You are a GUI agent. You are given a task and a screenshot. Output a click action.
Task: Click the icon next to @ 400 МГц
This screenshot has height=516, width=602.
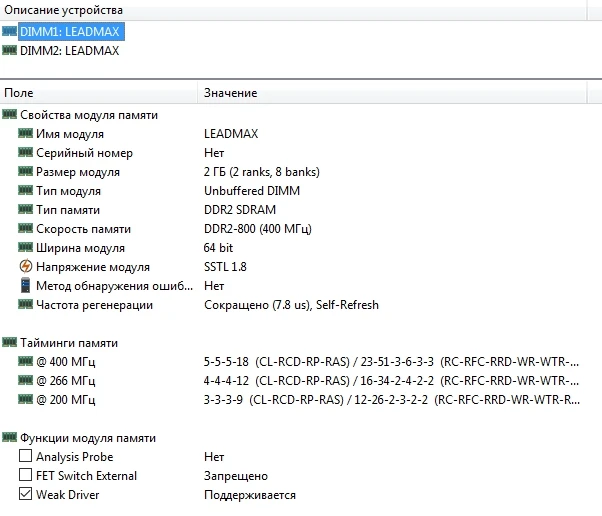pyautogui.click(x=25, y=361)
